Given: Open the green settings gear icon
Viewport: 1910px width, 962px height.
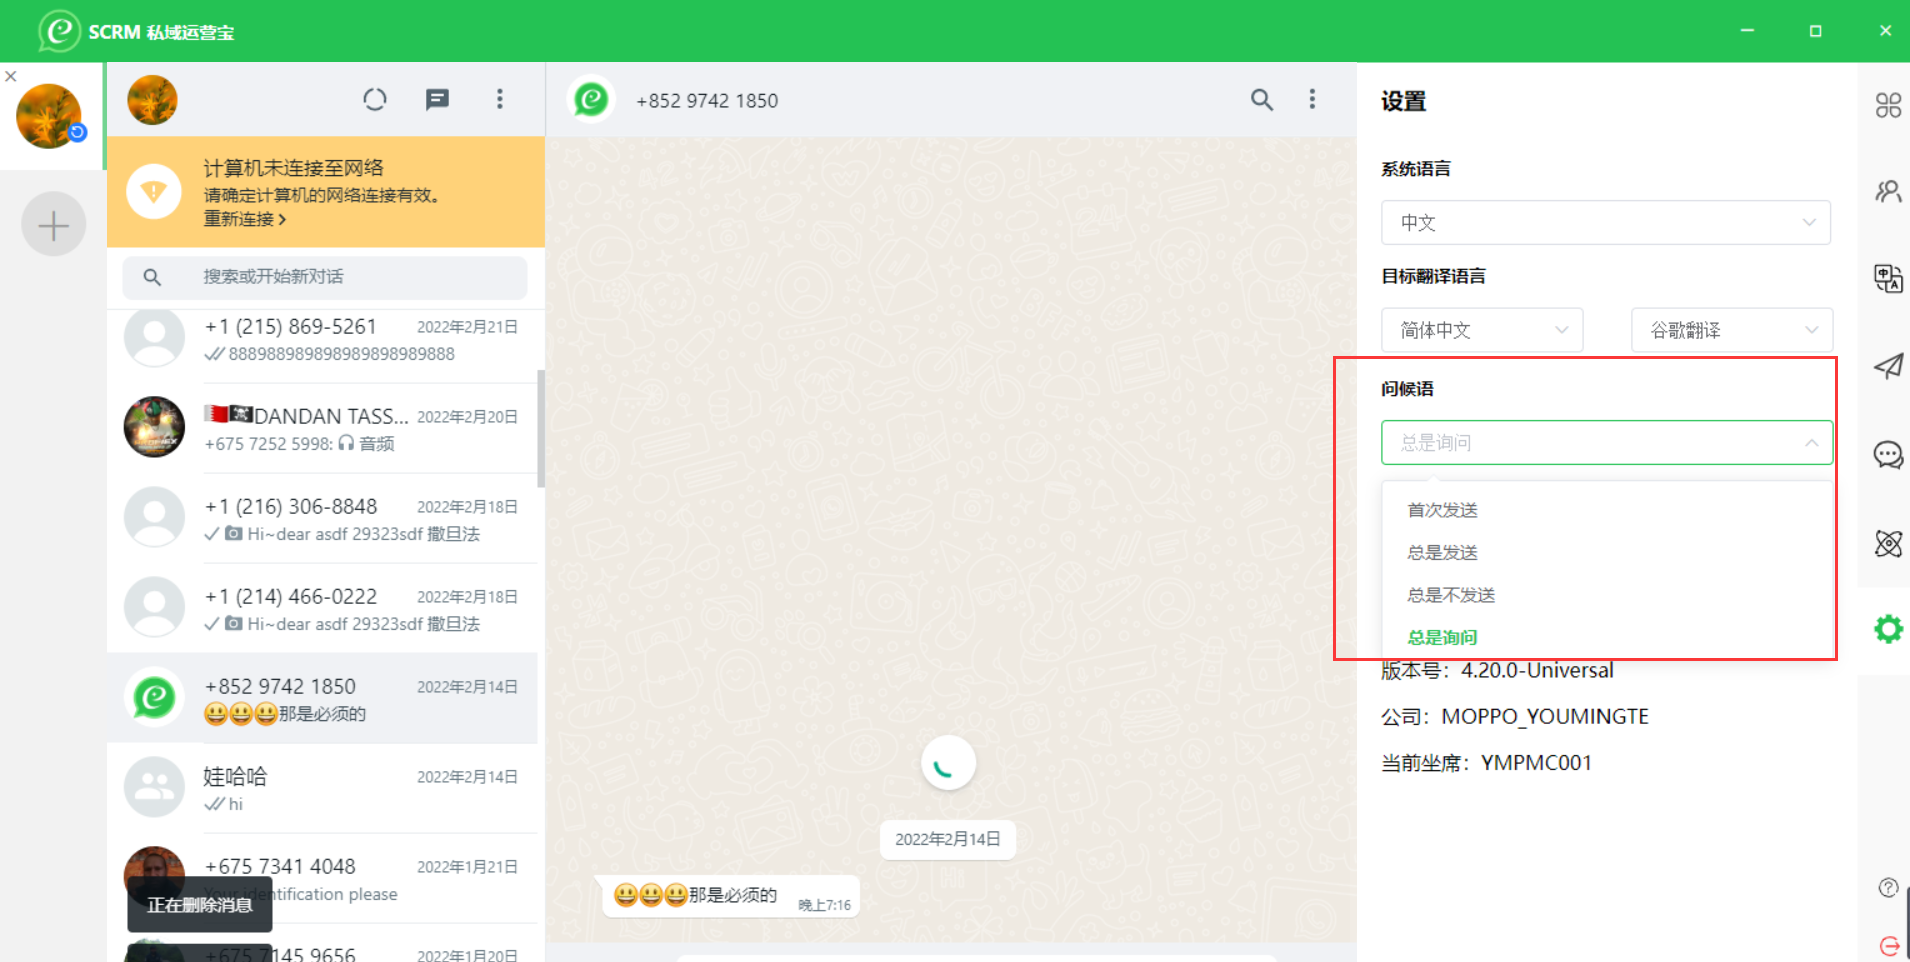Looking at the screenshot, I should (1888, 629).
